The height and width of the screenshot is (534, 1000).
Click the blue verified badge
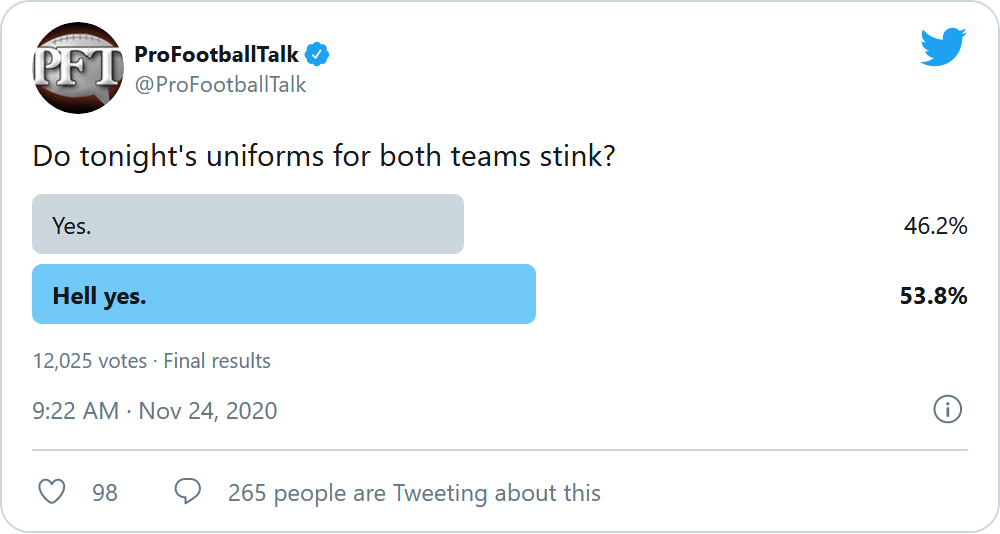point(317,55)
